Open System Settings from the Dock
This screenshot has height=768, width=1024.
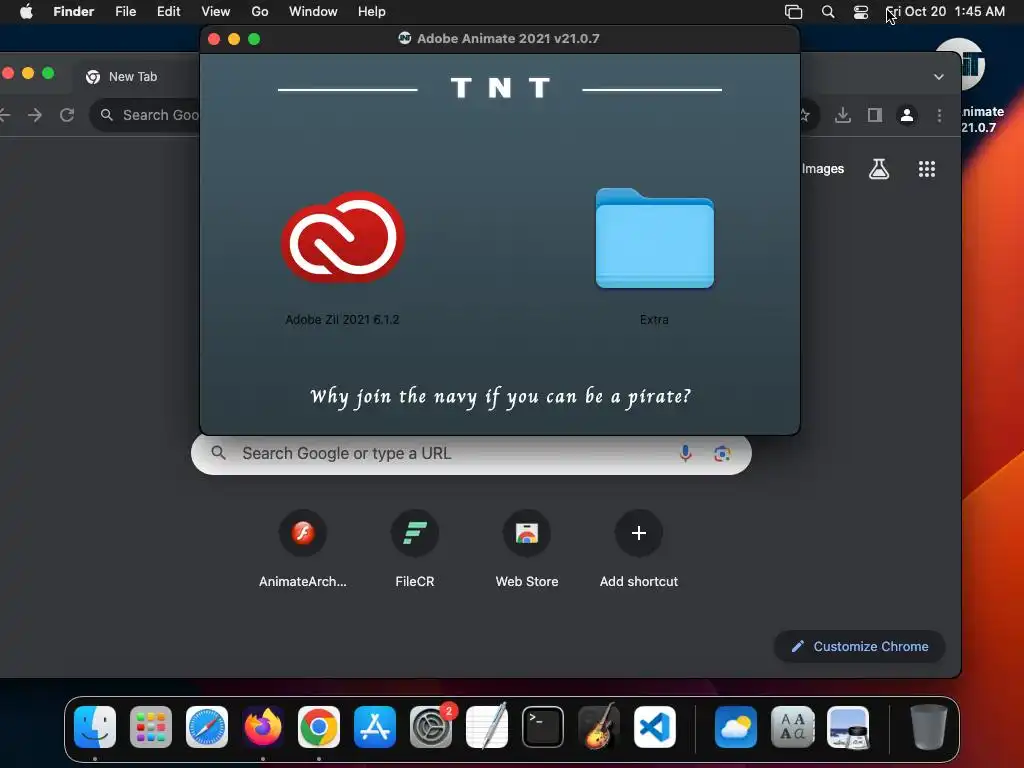pyautogui.click(x=431, y=727)
